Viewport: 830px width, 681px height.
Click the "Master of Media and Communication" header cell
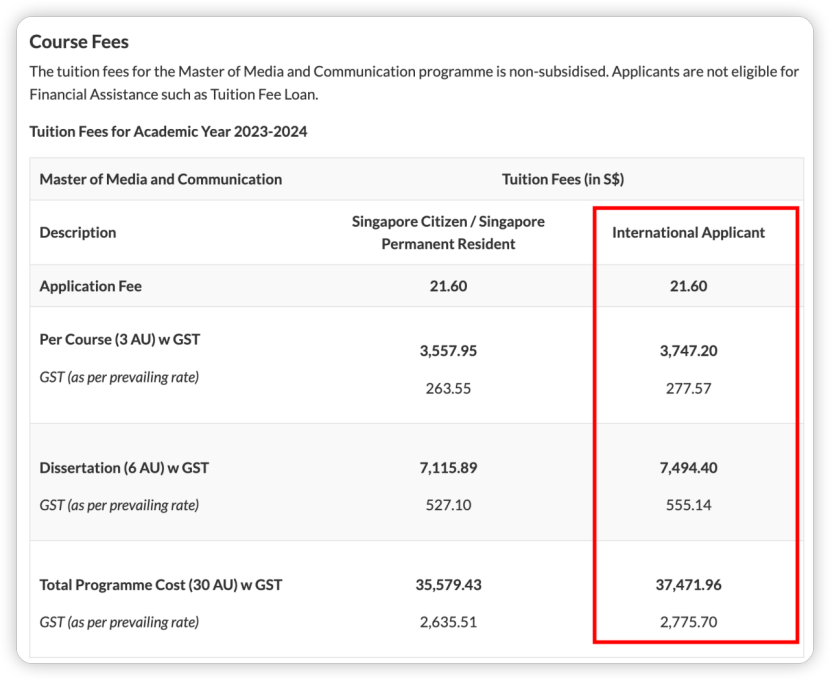[x=160, y=180]
